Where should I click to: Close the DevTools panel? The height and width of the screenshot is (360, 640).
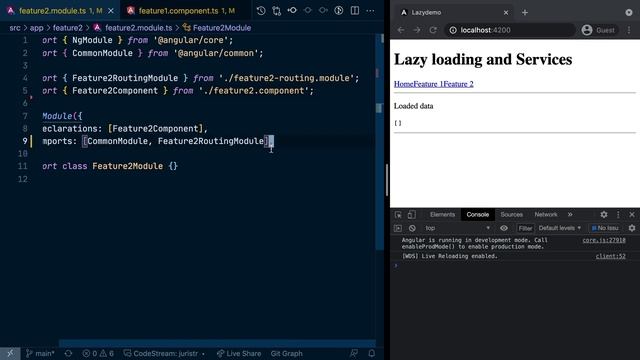pyautogui.click(x=632, y=214)
